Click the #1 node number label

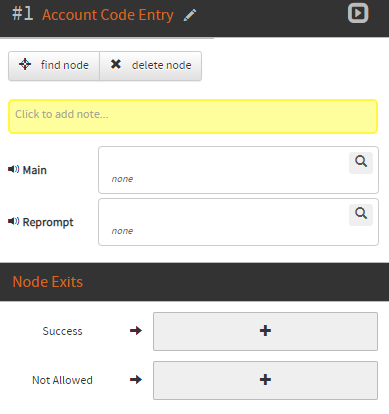[23, 14]
